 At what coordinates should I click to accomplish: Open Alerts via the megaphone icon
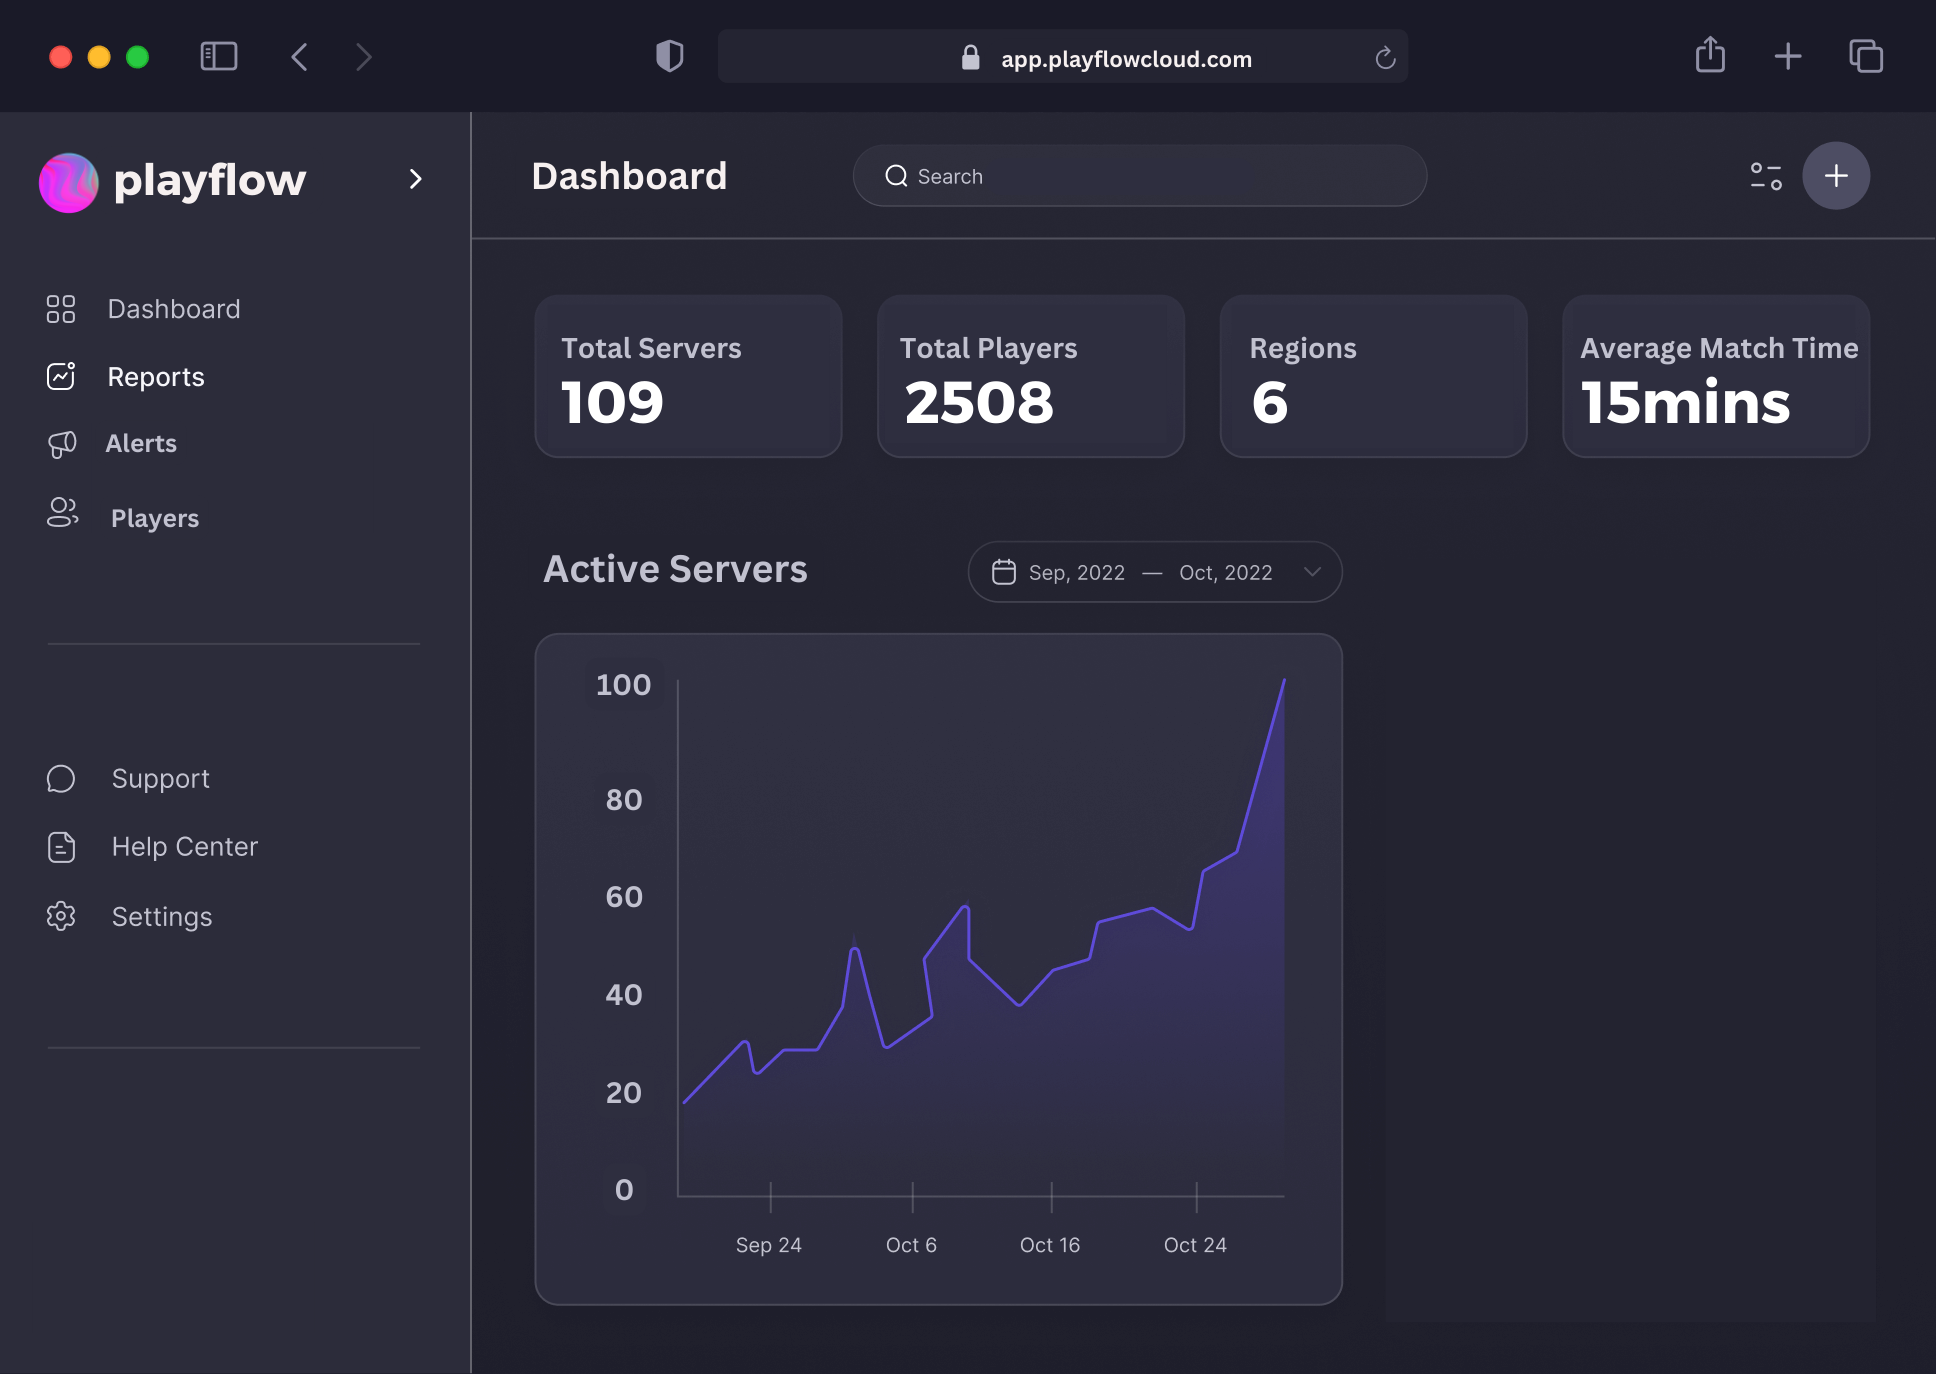pyautogui.click(x=61, y=443)
